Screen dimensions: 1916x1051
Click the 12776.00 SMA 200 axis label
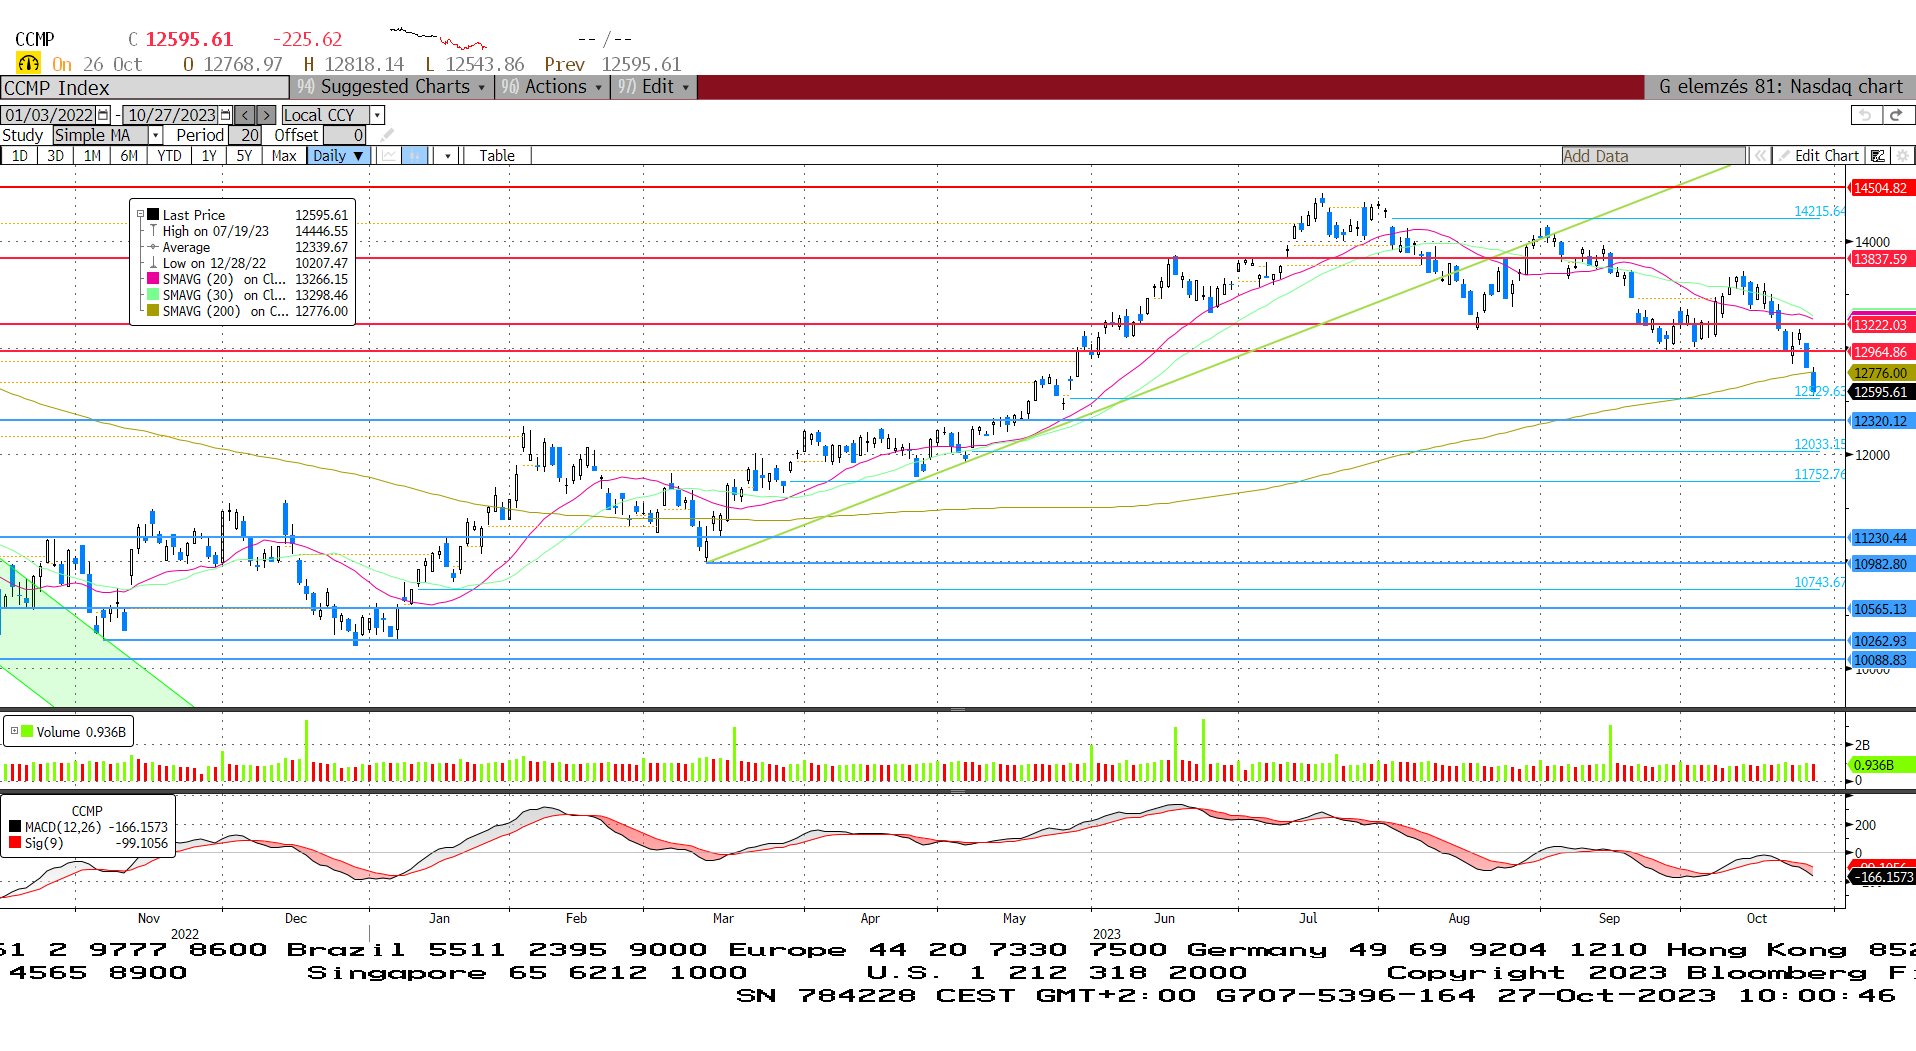point(1880,373)
